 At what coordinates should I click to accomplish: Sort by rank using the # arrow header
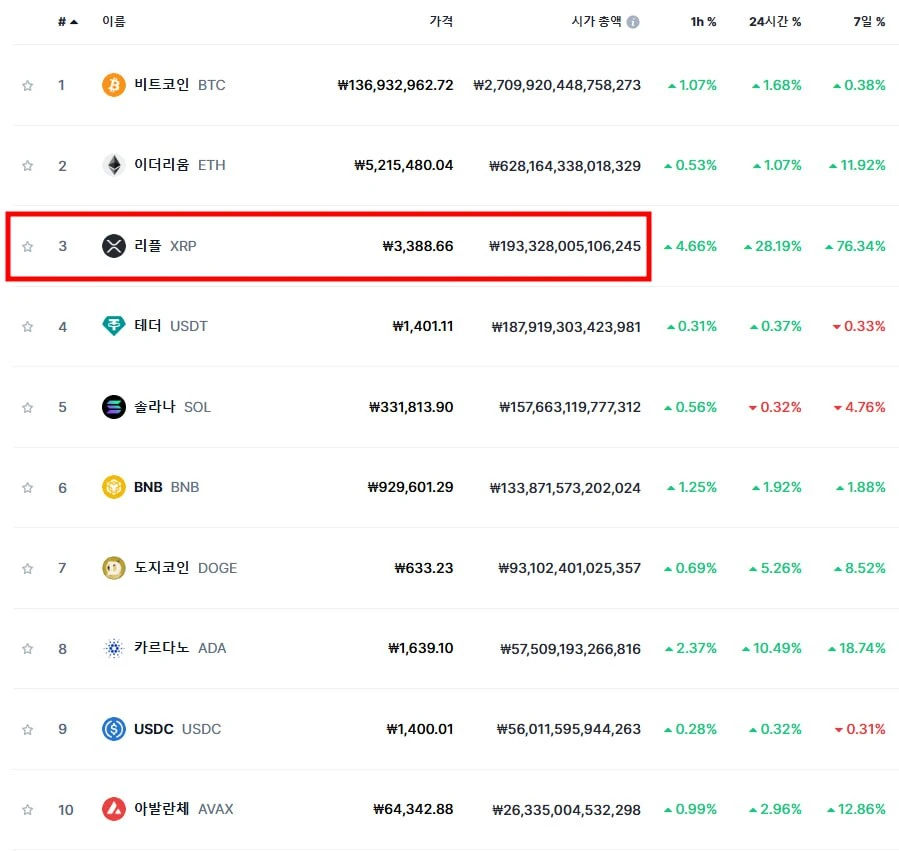pos(68,22)
